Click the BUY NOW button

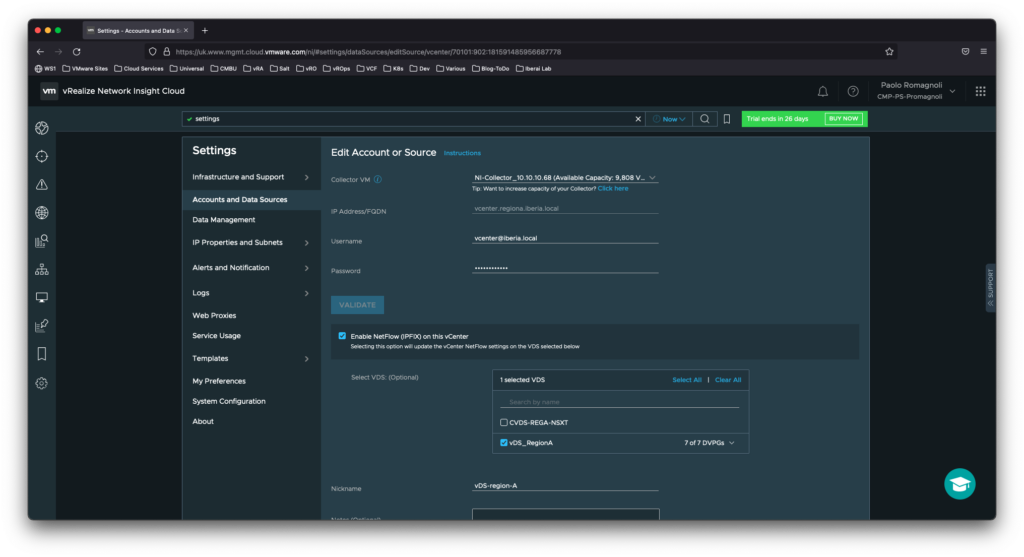click(x=843, y=119)
